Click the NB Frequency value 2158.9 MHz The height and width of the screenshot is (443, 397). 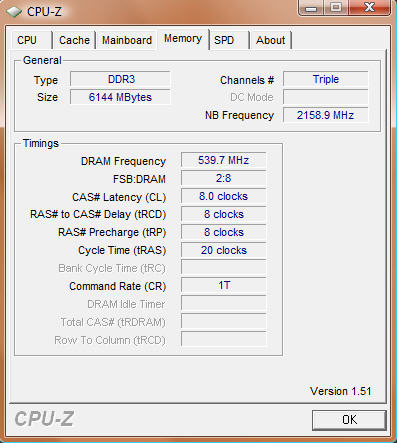pyautogui.click(x=326, y=115)
